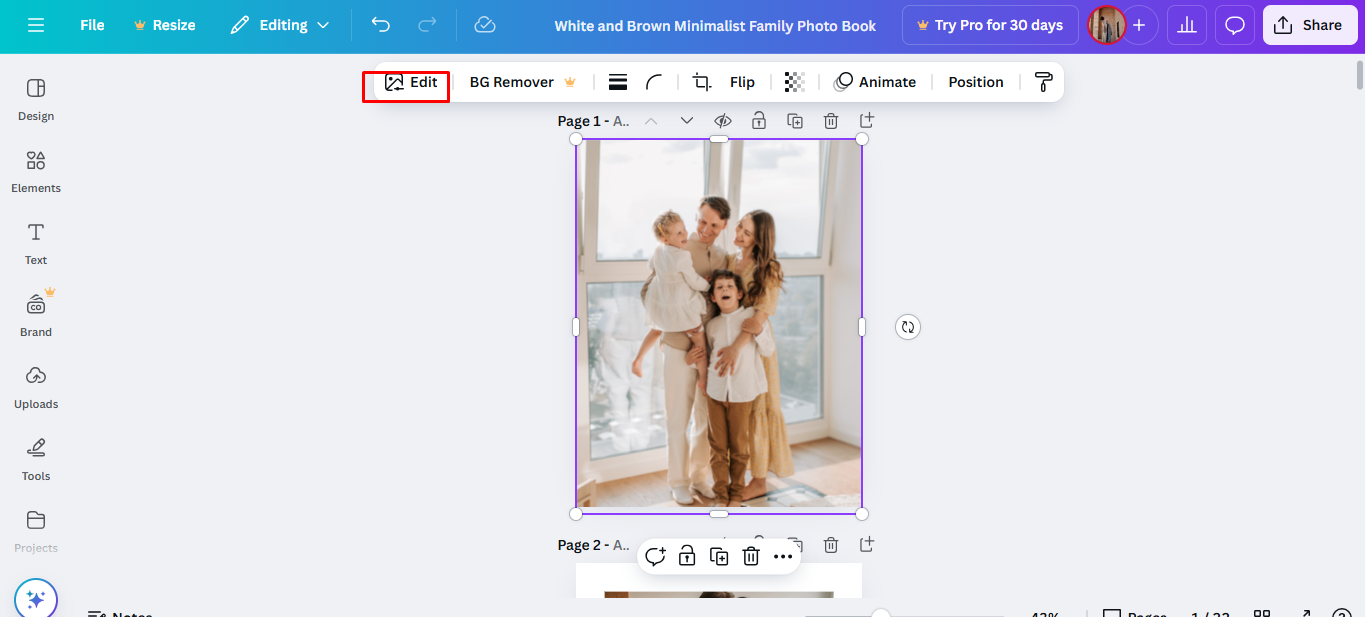Open the Editing mode dropdown
This screenshot has height=617, width=1365.
(280, 25)
